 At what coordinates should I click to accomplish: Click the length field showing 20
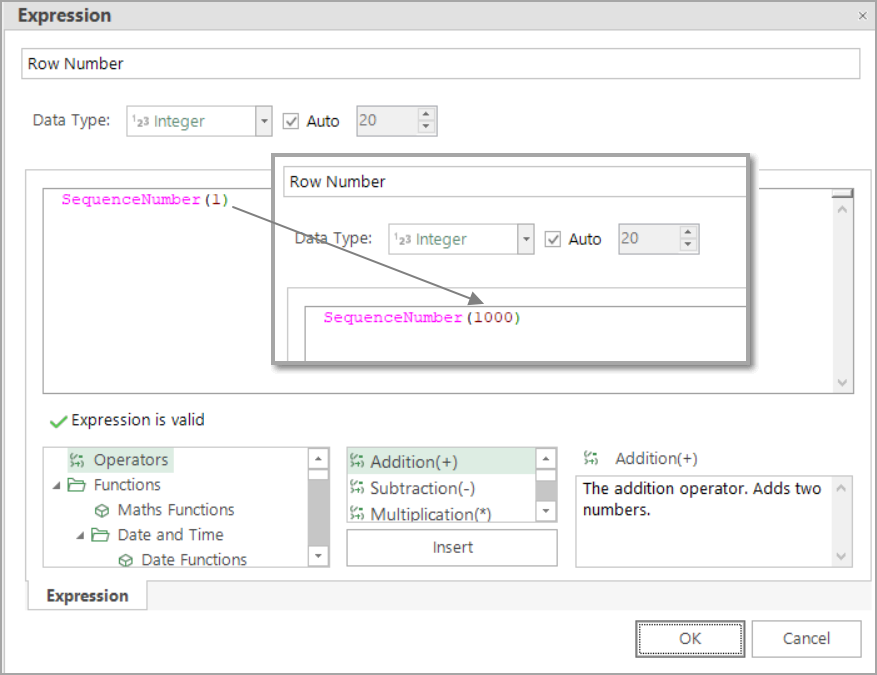pos(387,121)
